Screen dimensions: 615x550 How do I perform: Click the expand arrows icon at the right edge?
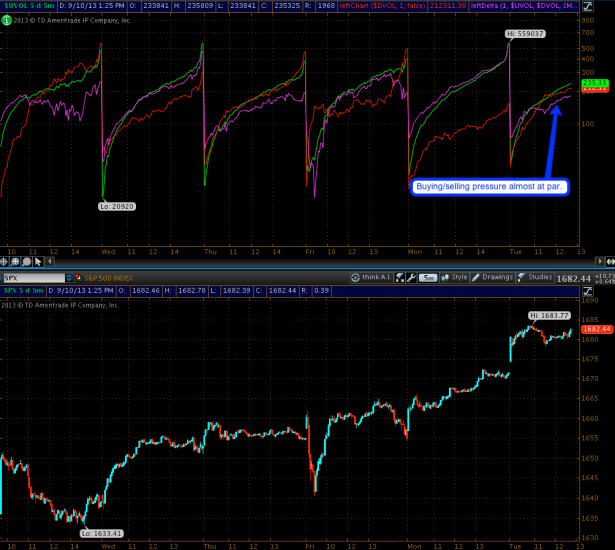(610, 261)
